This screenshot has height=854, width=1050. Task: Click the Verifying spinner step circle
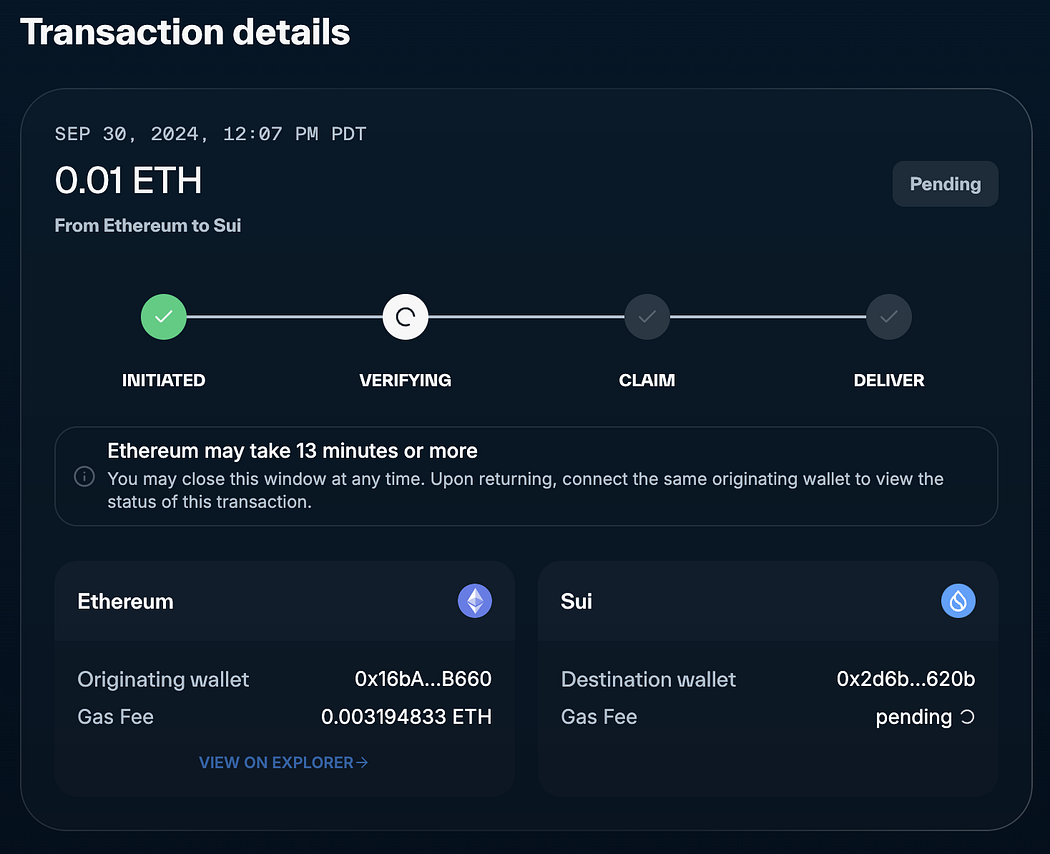[405, 317]
